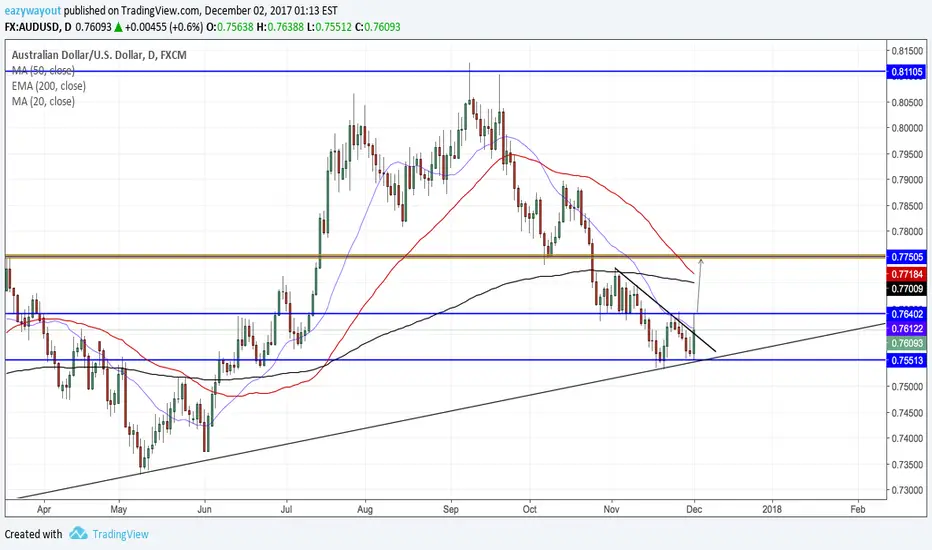
Task: Click the Nov label on time axis
Action: (x=611, y=509)
